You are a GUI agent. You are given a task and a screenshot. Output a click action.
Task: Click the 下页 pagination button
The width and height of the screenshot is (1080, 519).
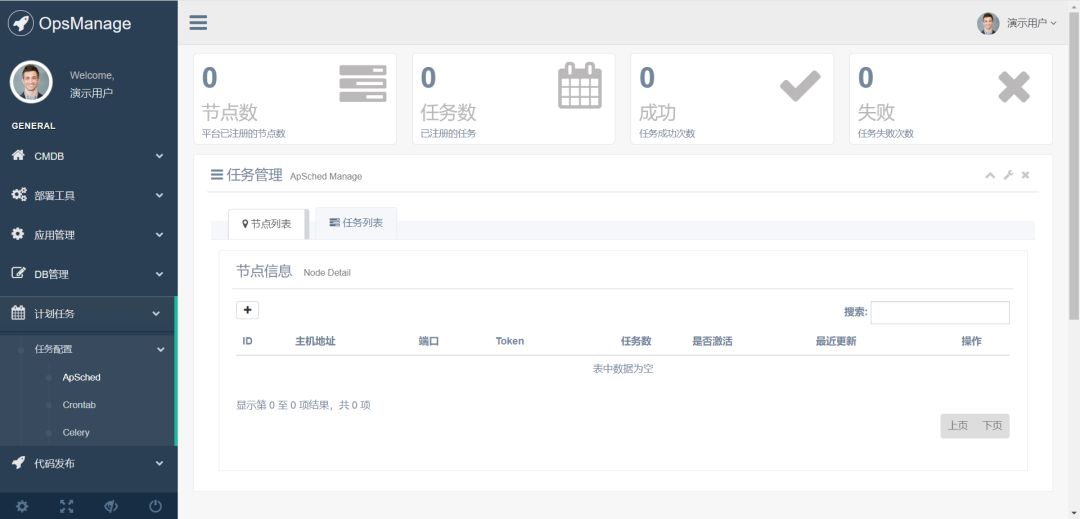coord(992,426)
